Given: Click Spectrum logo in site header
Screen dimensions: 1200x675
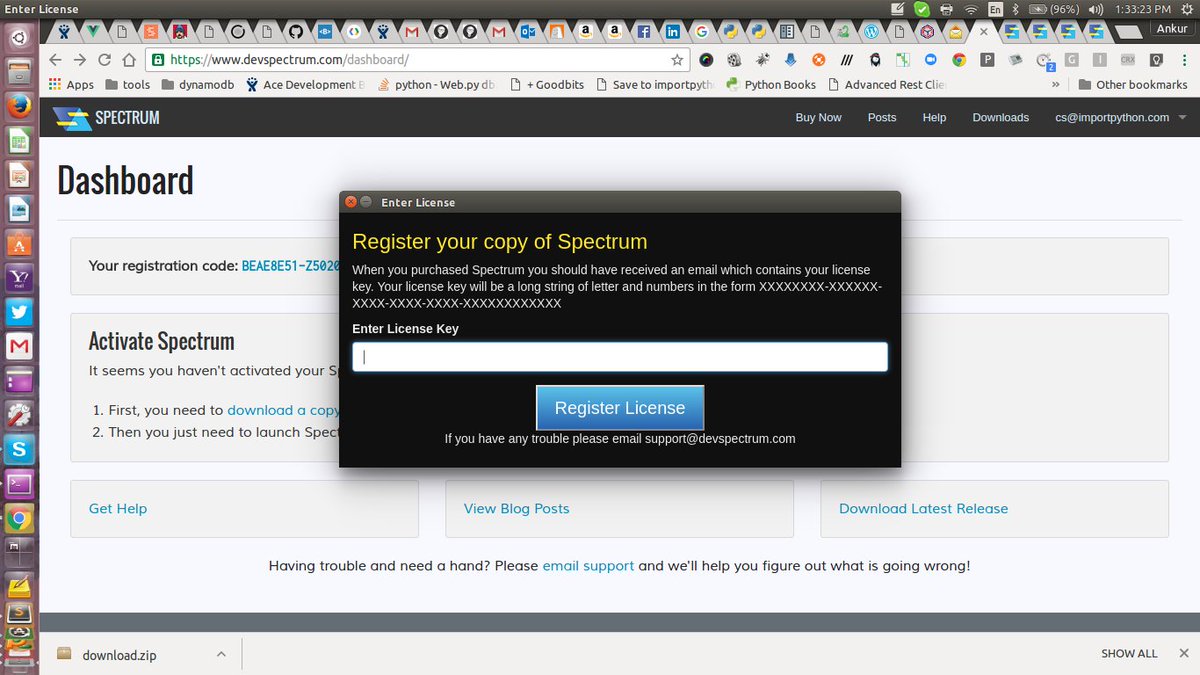Looking at the screenshot, I should point(106,118).
